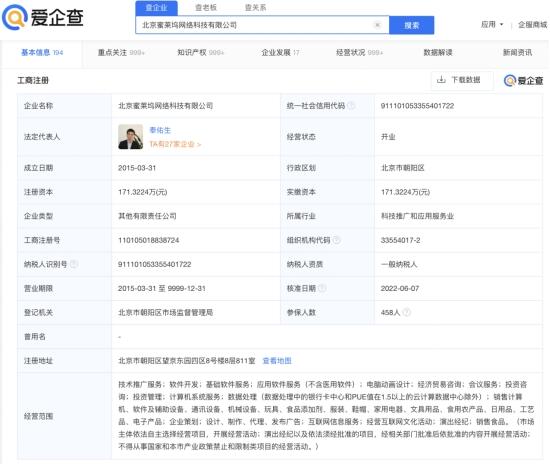Select the 登记机关 value 北京市朝阳区市场监督管理局
The height and width of the screenshot is (464, 550).
(166, 312)
